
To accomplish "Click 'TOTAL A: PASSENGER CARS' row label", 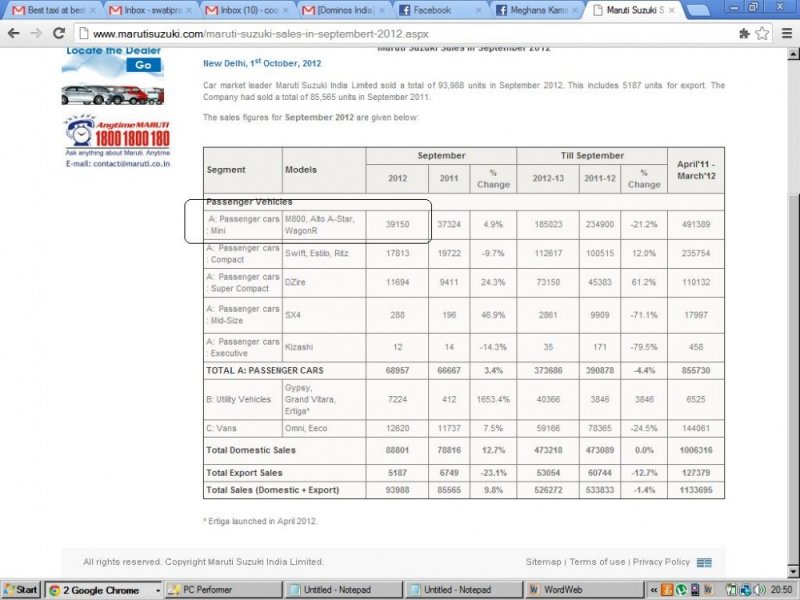I will [x=265, y=370].
